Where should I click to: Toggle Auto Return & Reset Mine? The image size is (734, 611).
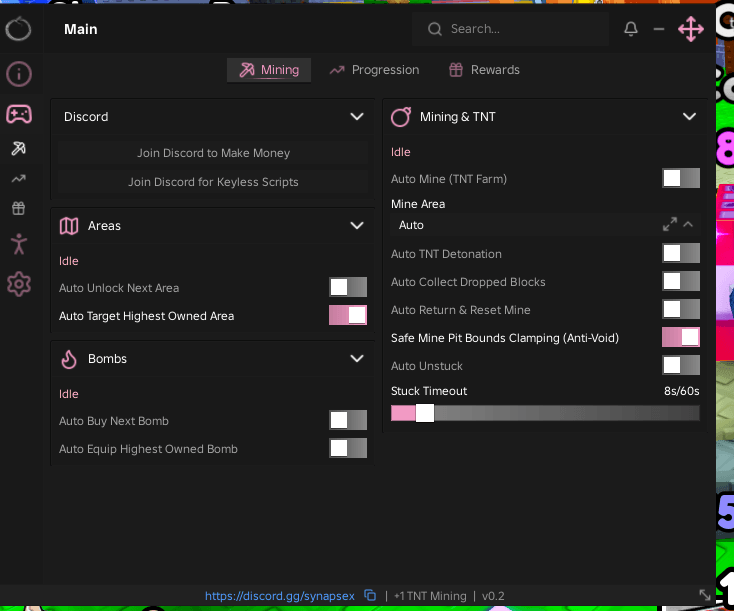(x=681, y=309)
